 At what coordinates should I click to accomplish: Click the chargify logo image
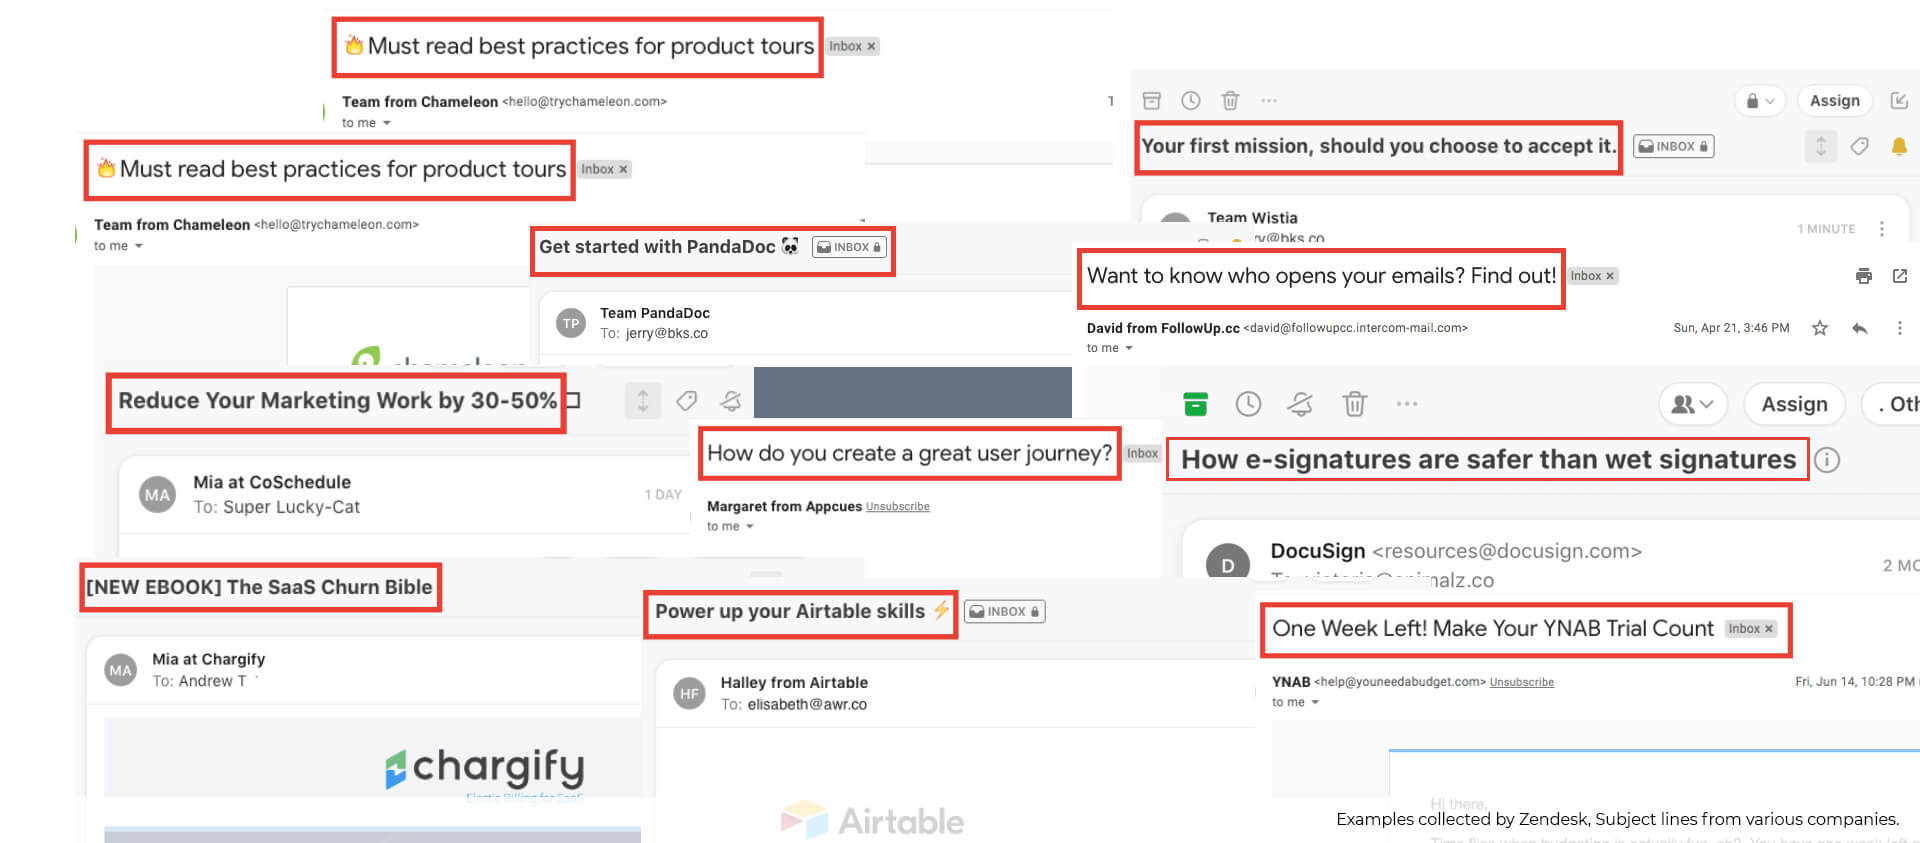pyautogui.click(x=485, y=768)
